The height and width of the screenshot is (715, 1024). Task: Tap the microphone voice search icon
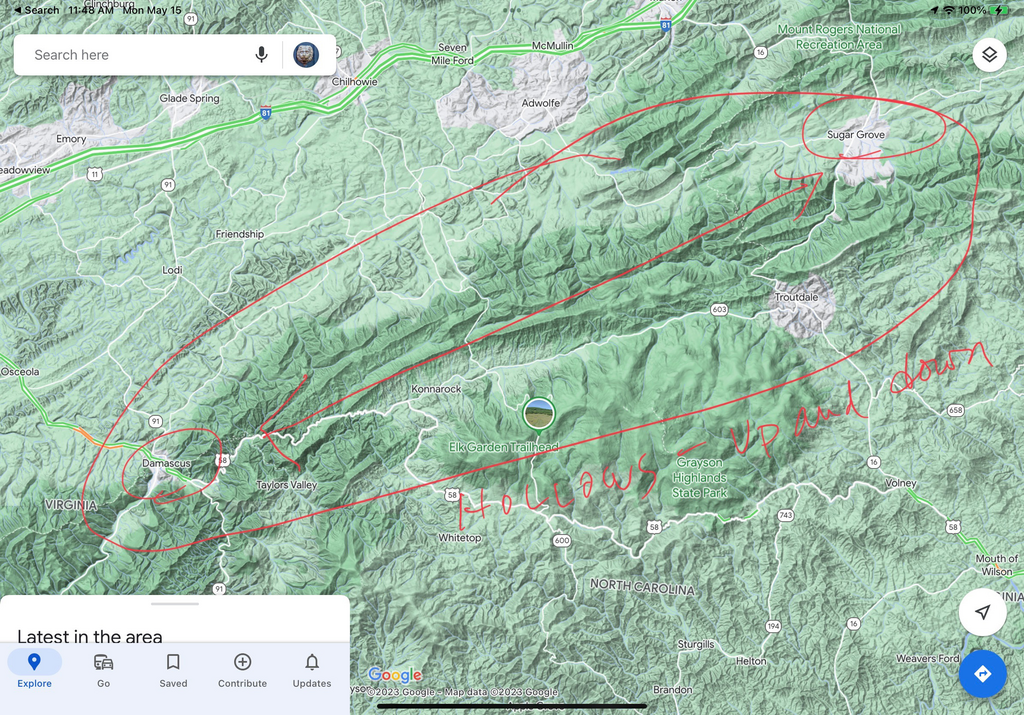262,55
